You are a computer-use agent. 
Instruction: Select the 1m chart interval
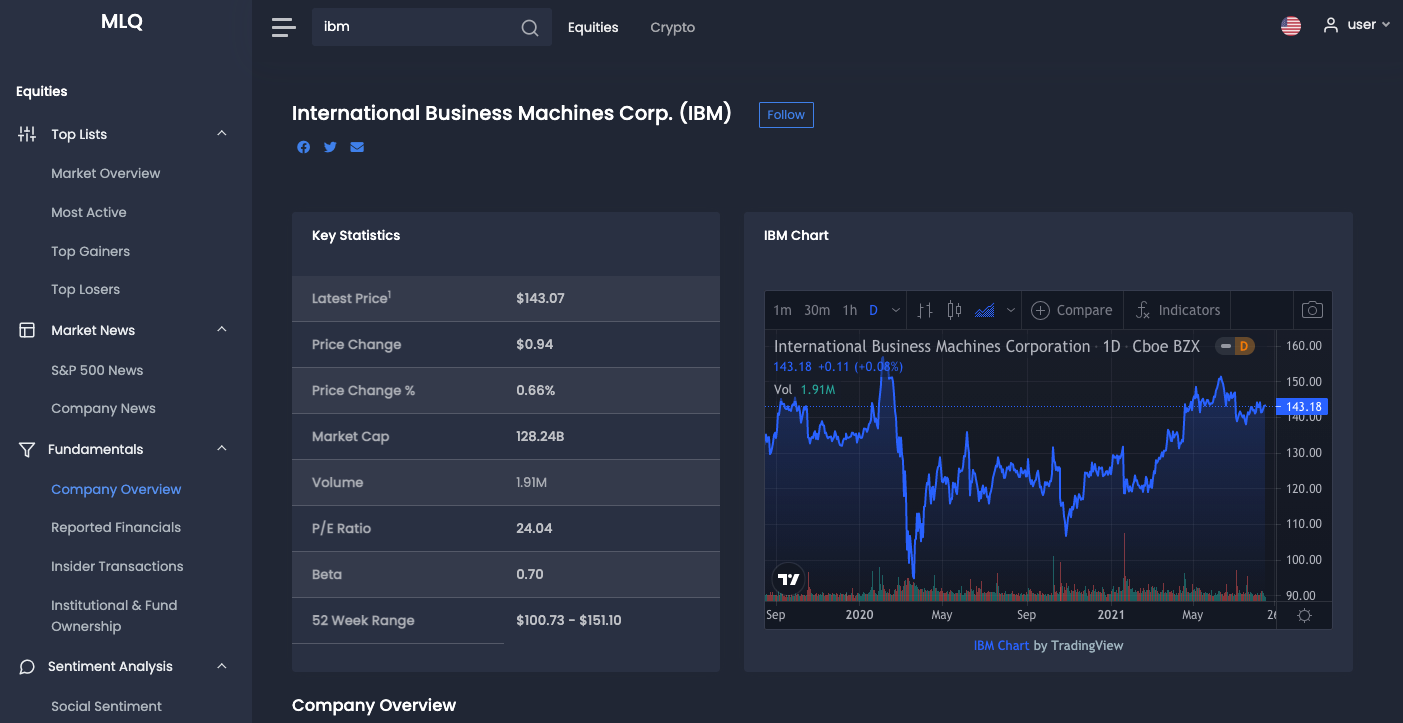782,310
